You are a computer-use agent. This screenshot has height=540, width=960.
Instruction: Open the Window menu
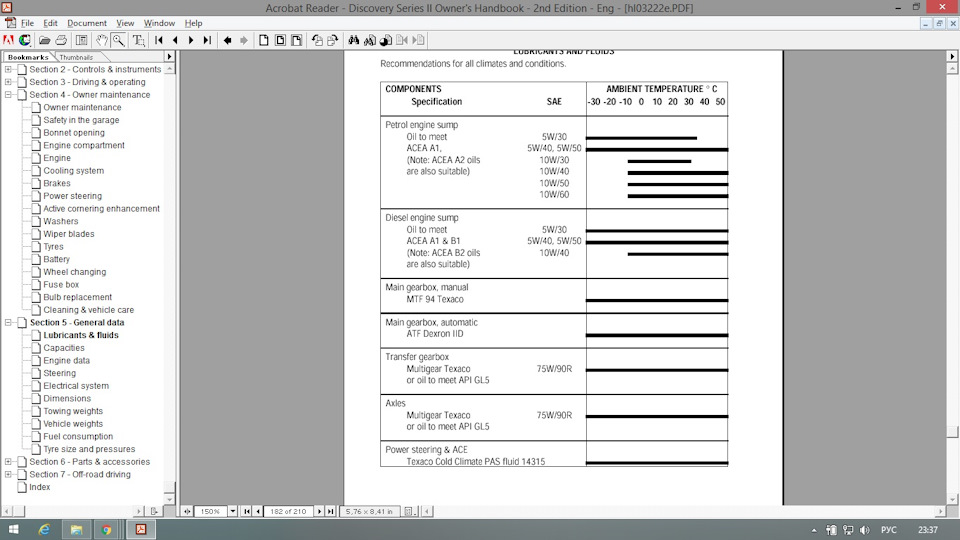coord(159,23)
